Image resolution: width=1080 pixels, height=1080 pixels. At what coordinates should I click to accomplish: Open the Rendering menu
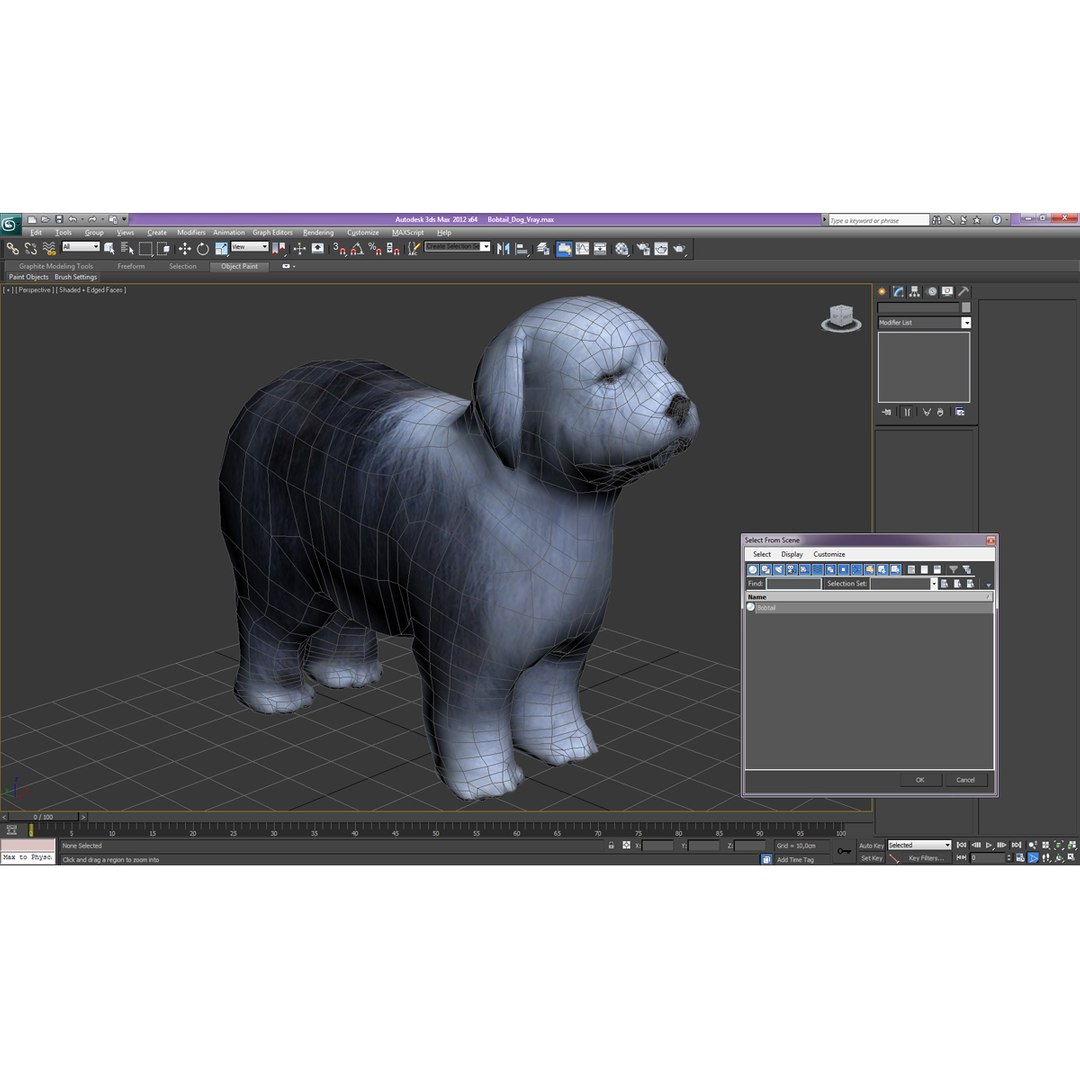pyautogui.click(x=318, y=233)
